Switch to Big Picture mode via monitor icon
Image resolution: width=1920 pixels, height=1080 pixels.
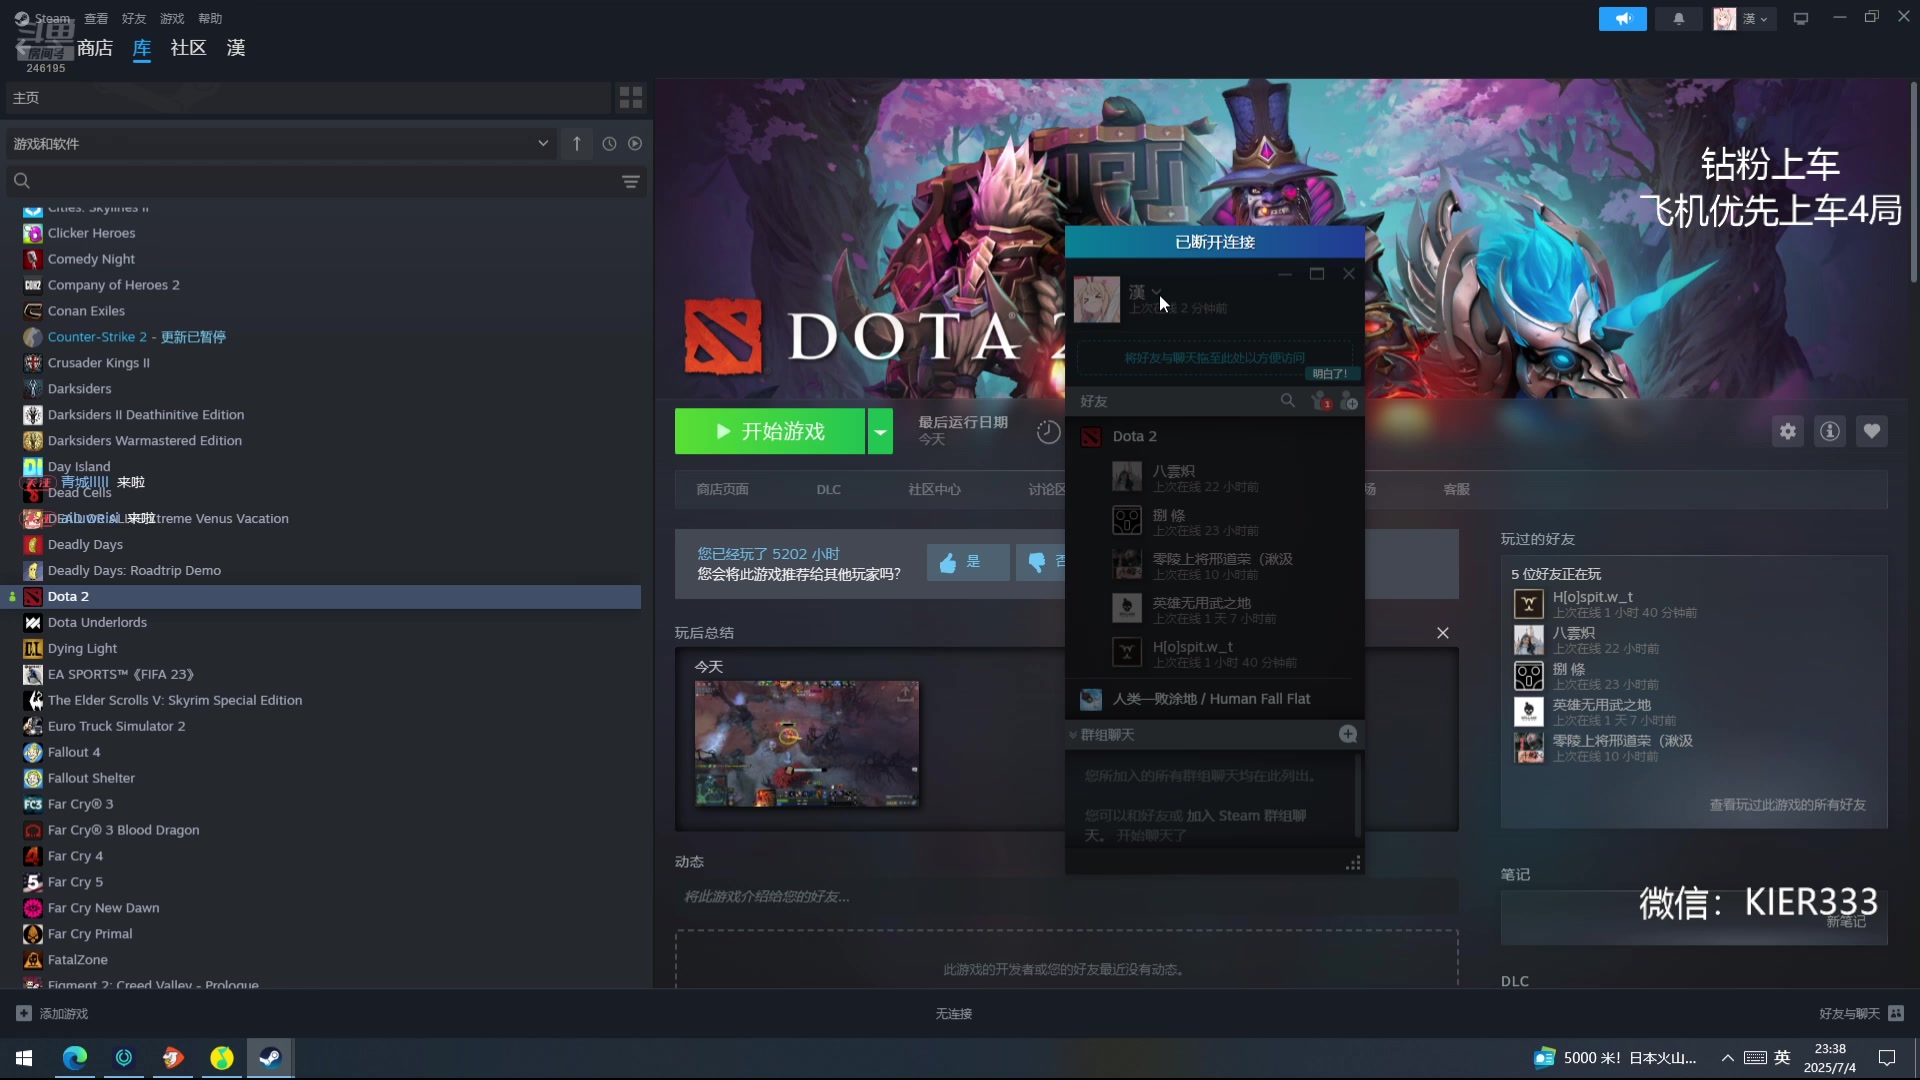1801,19
